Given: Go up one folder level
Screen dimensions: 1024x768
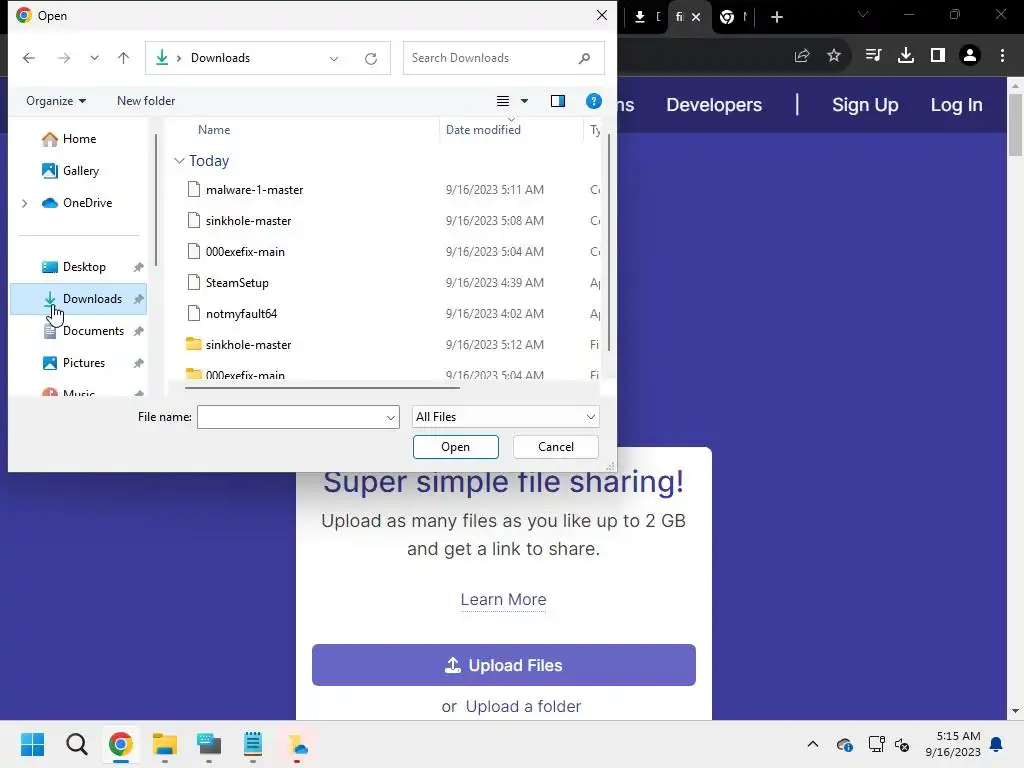Looking at the screenshot, I should point(123,58).
